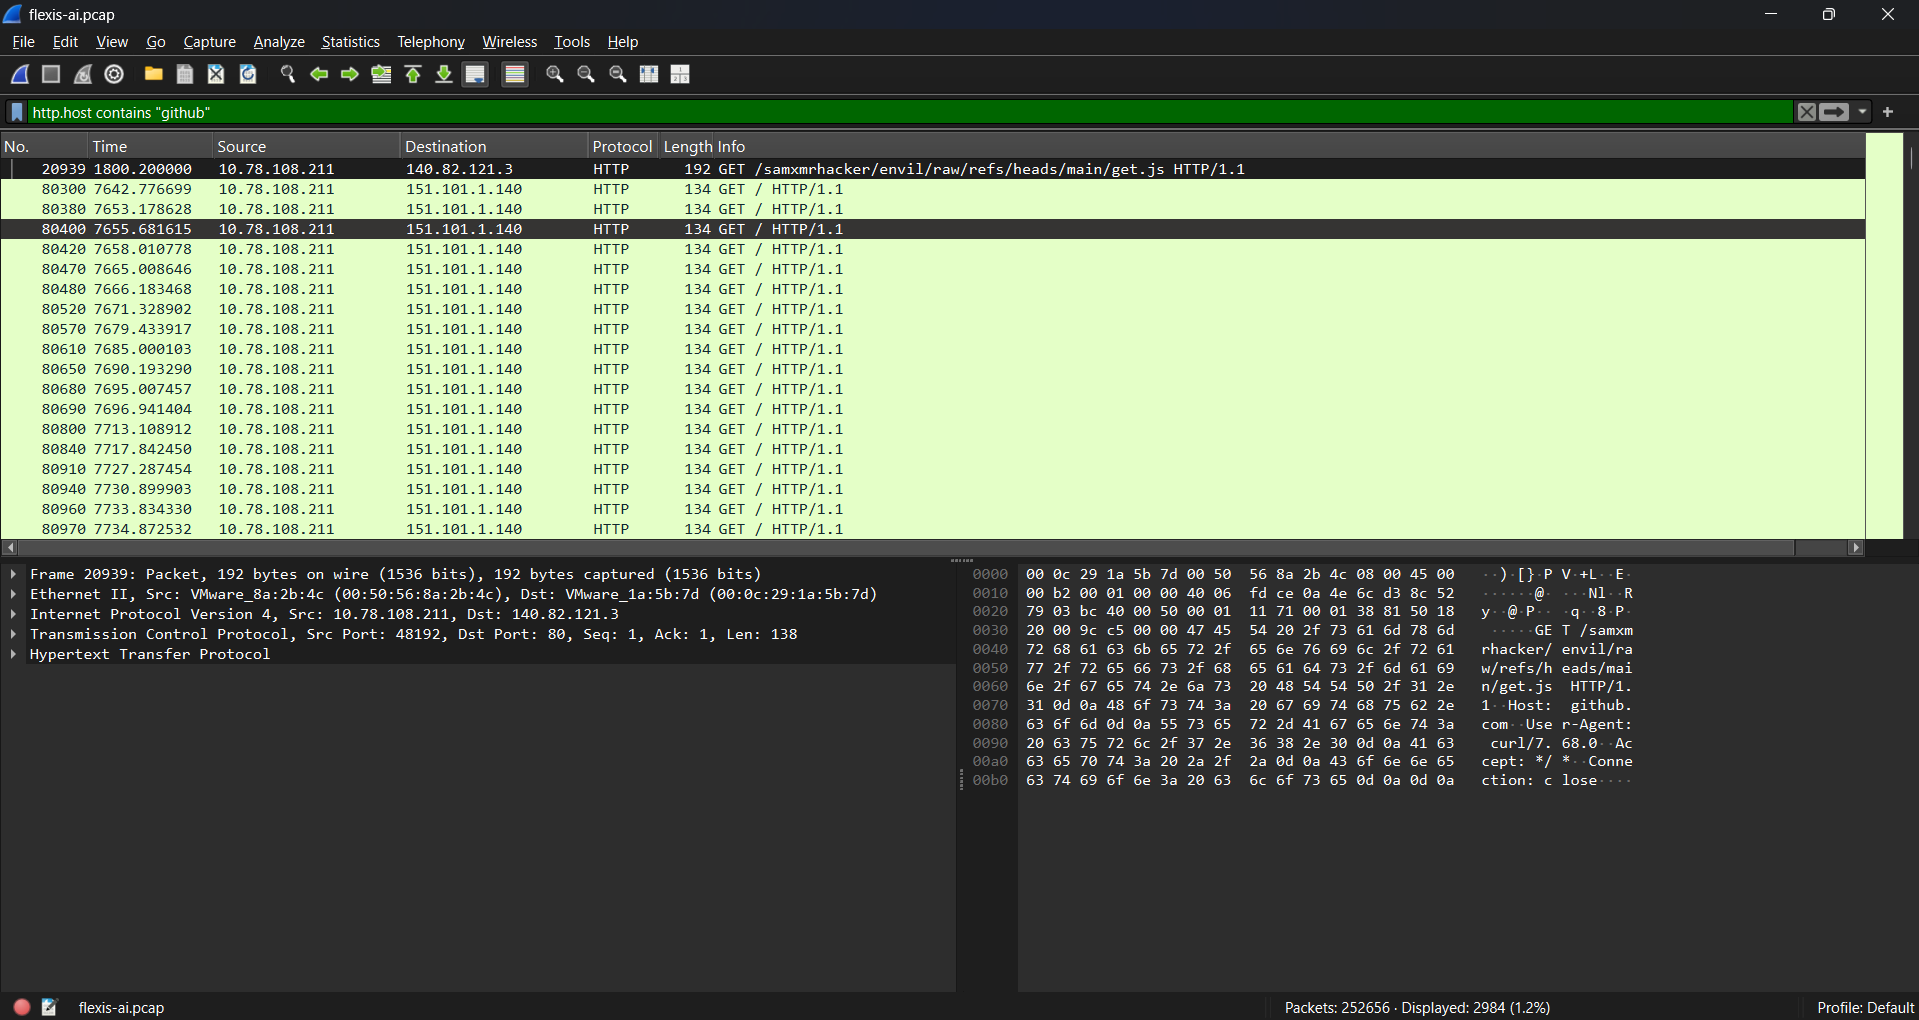Click the packet list horizontal scrollbar
The image size is (1919, 1020).
[932, 547]
